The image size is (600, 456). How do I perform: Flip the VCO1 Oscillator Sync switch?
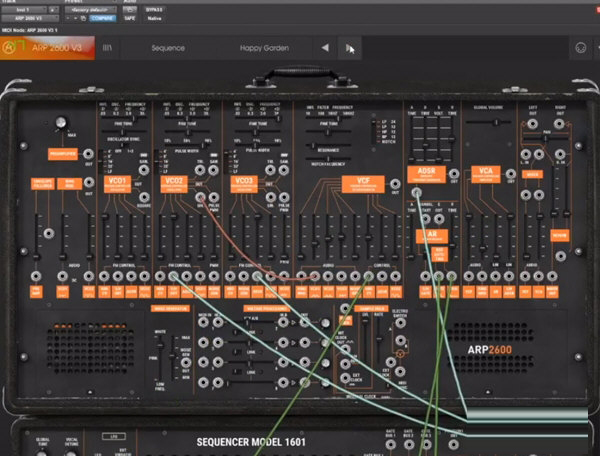[122, 145]
